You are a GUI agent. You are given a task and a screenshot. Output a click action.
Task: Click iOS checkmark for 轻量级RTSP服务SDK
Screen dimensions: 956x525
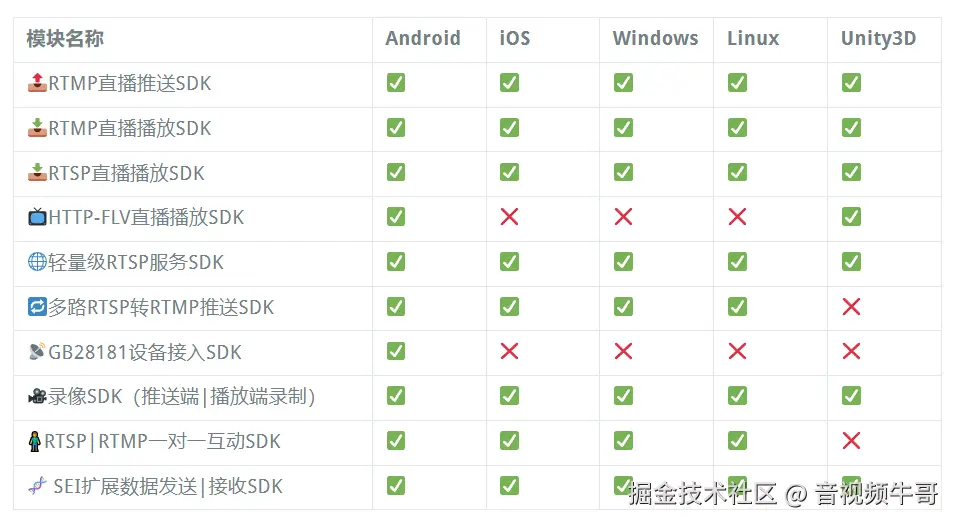point(509,262)
